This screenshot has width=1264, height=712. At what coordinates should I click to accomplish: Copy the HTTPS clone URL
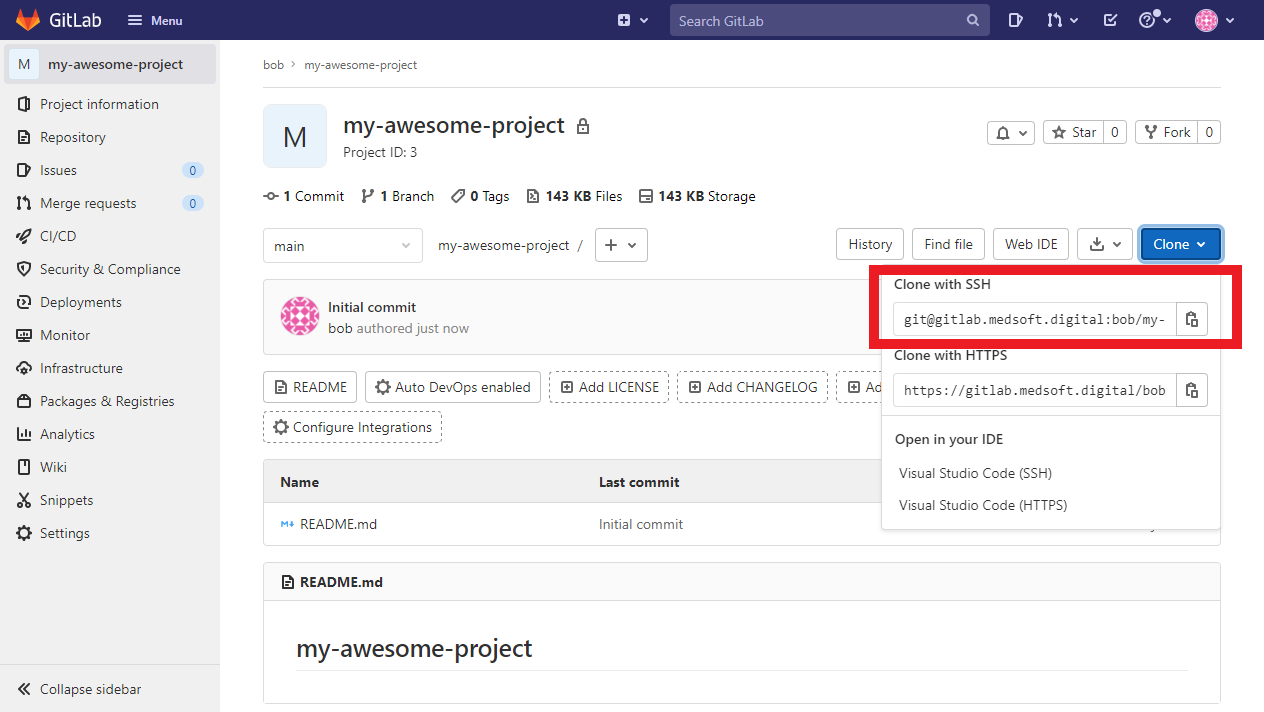click(x=1191, y=390)
